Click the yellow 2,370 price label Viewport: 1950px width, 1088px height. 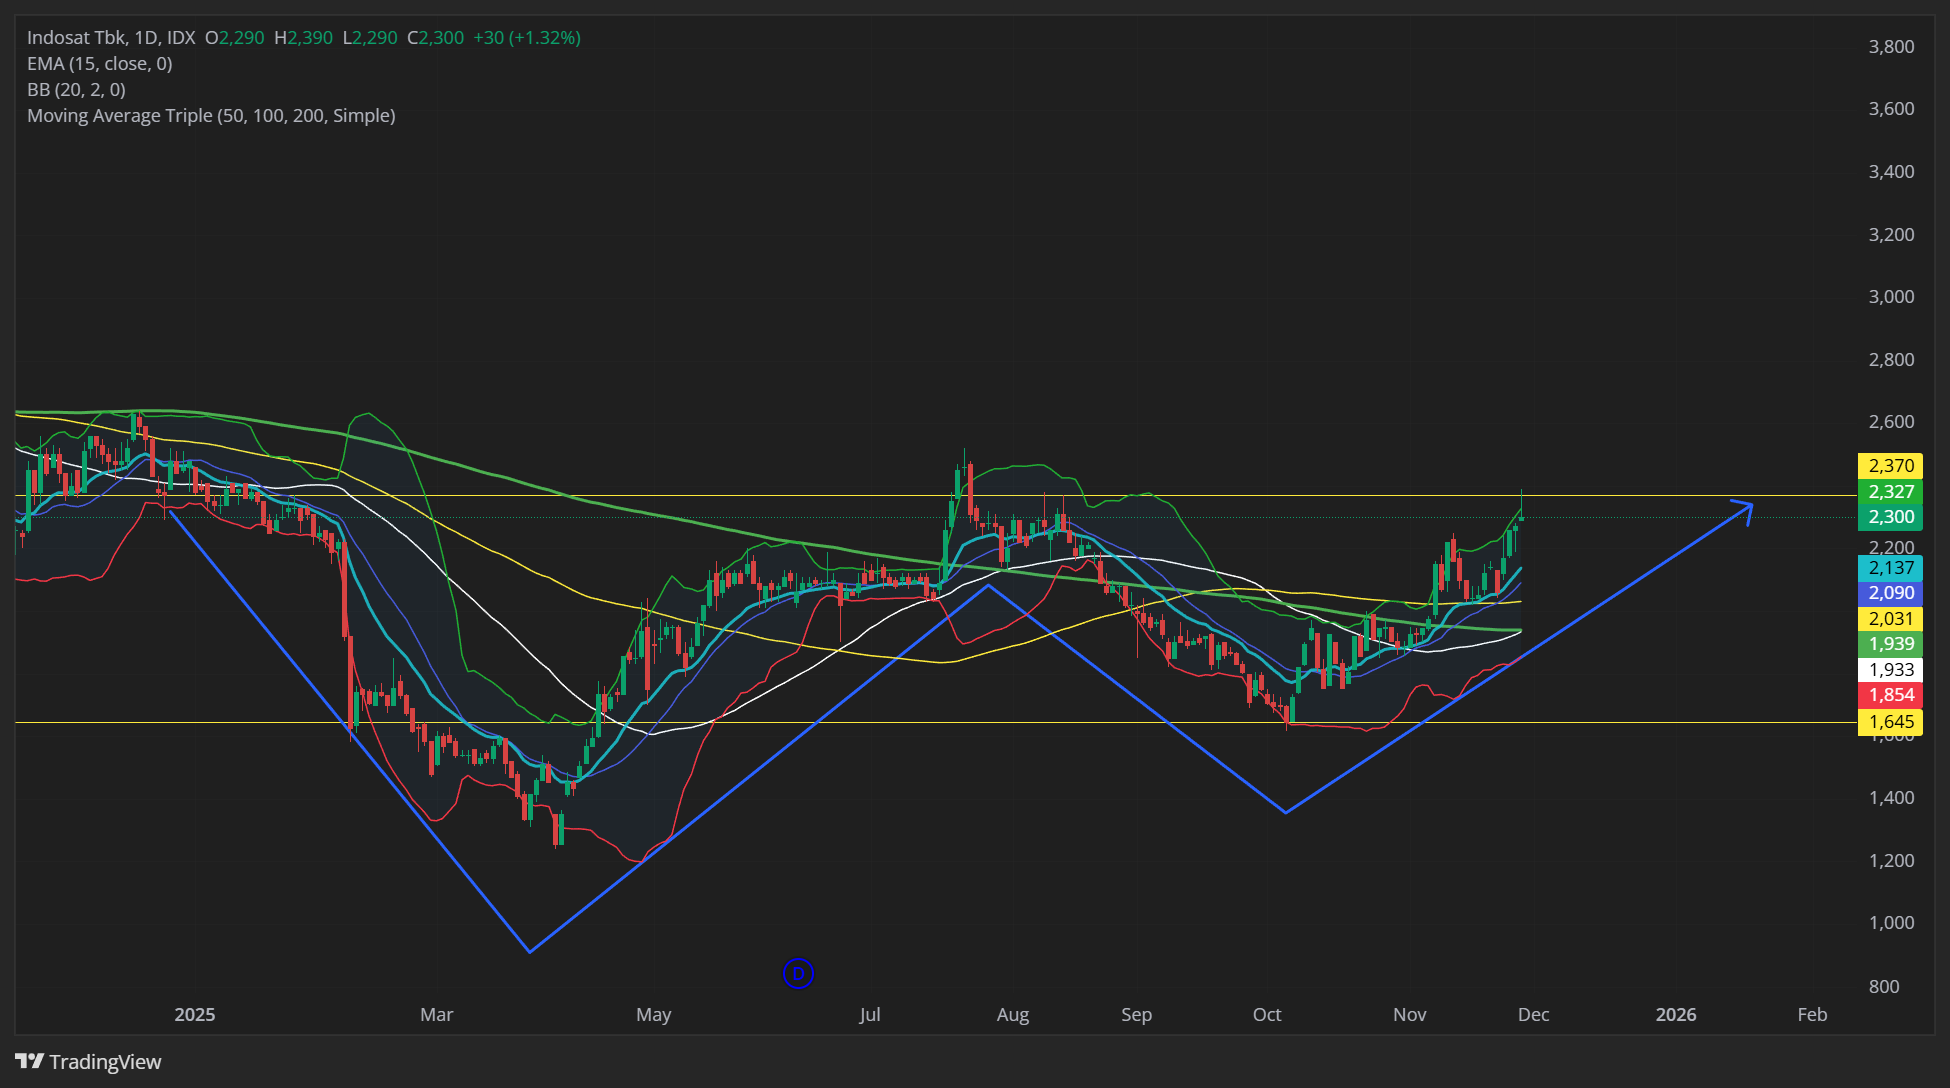pos(1890,465)
